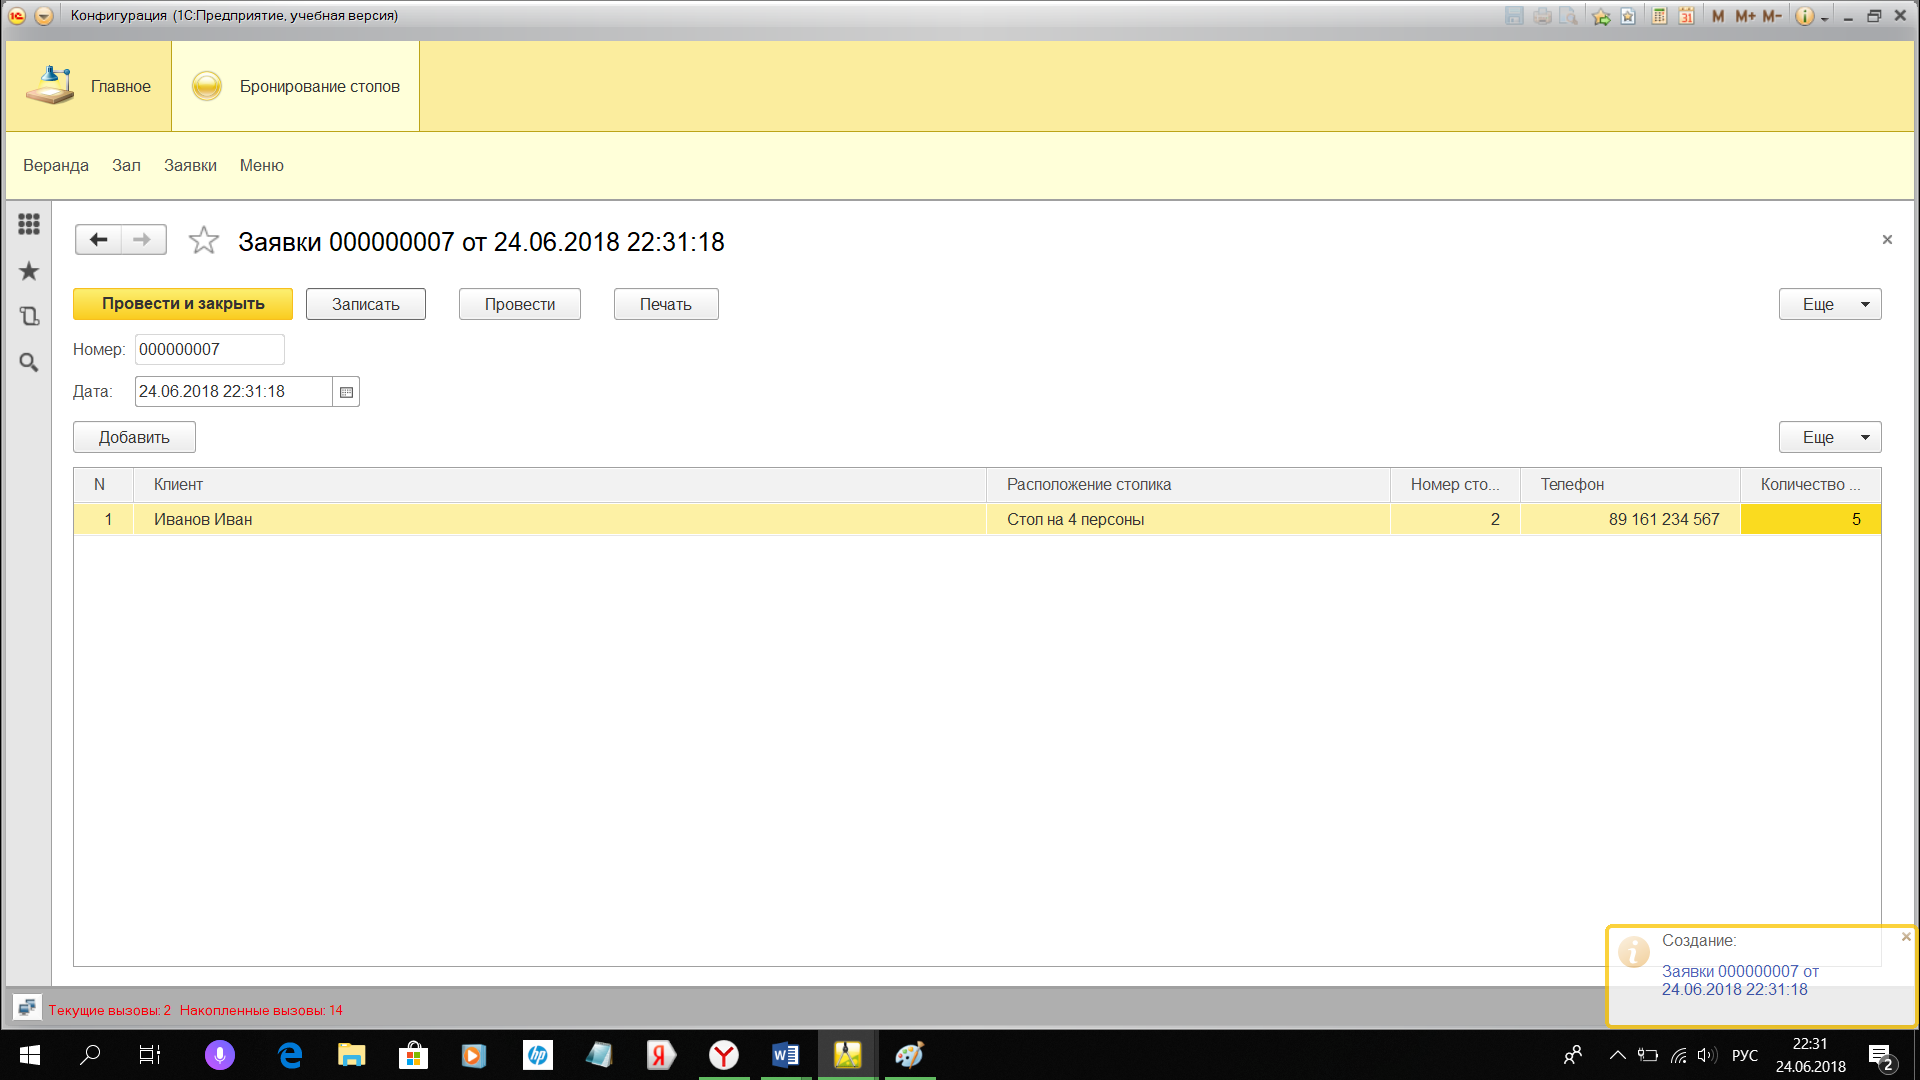1920x1080 pixels.
Task: Open the calendar icon in title bar
Action: coord(1686,16)
